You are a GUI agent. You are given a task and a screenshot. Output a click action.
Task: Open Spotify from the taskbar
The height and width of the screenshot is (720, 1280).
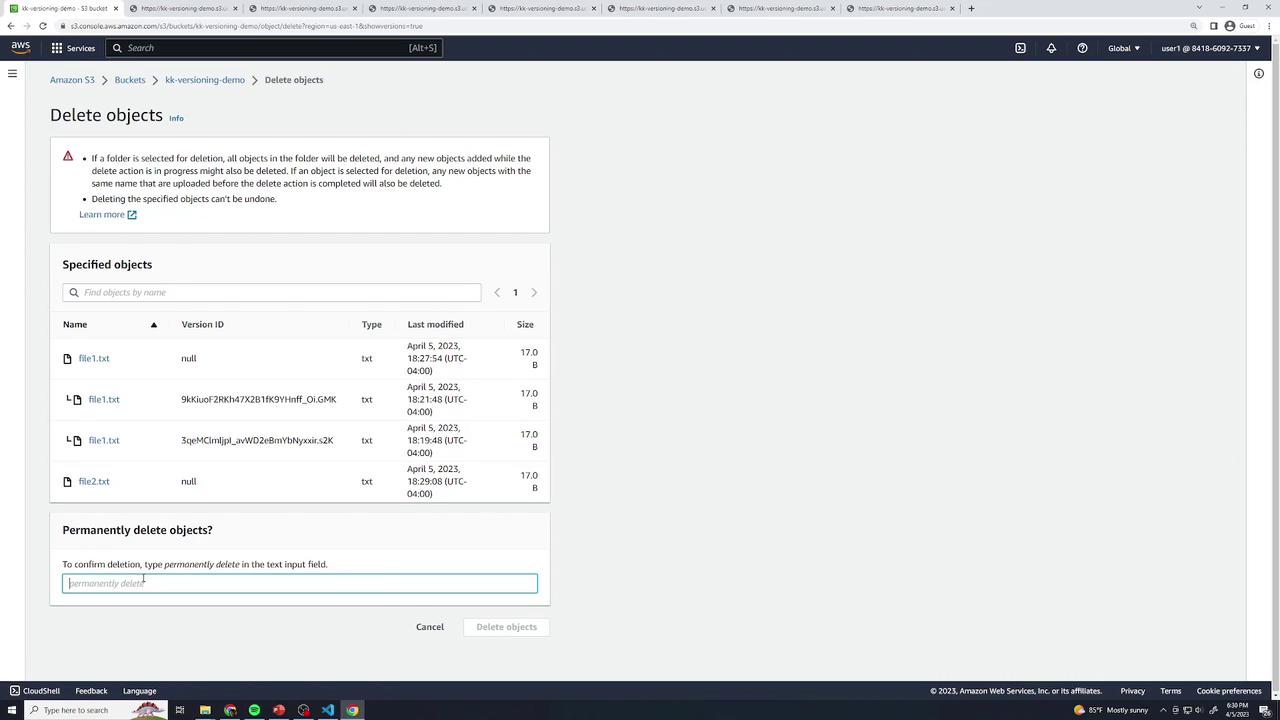[x=254, y=710]
